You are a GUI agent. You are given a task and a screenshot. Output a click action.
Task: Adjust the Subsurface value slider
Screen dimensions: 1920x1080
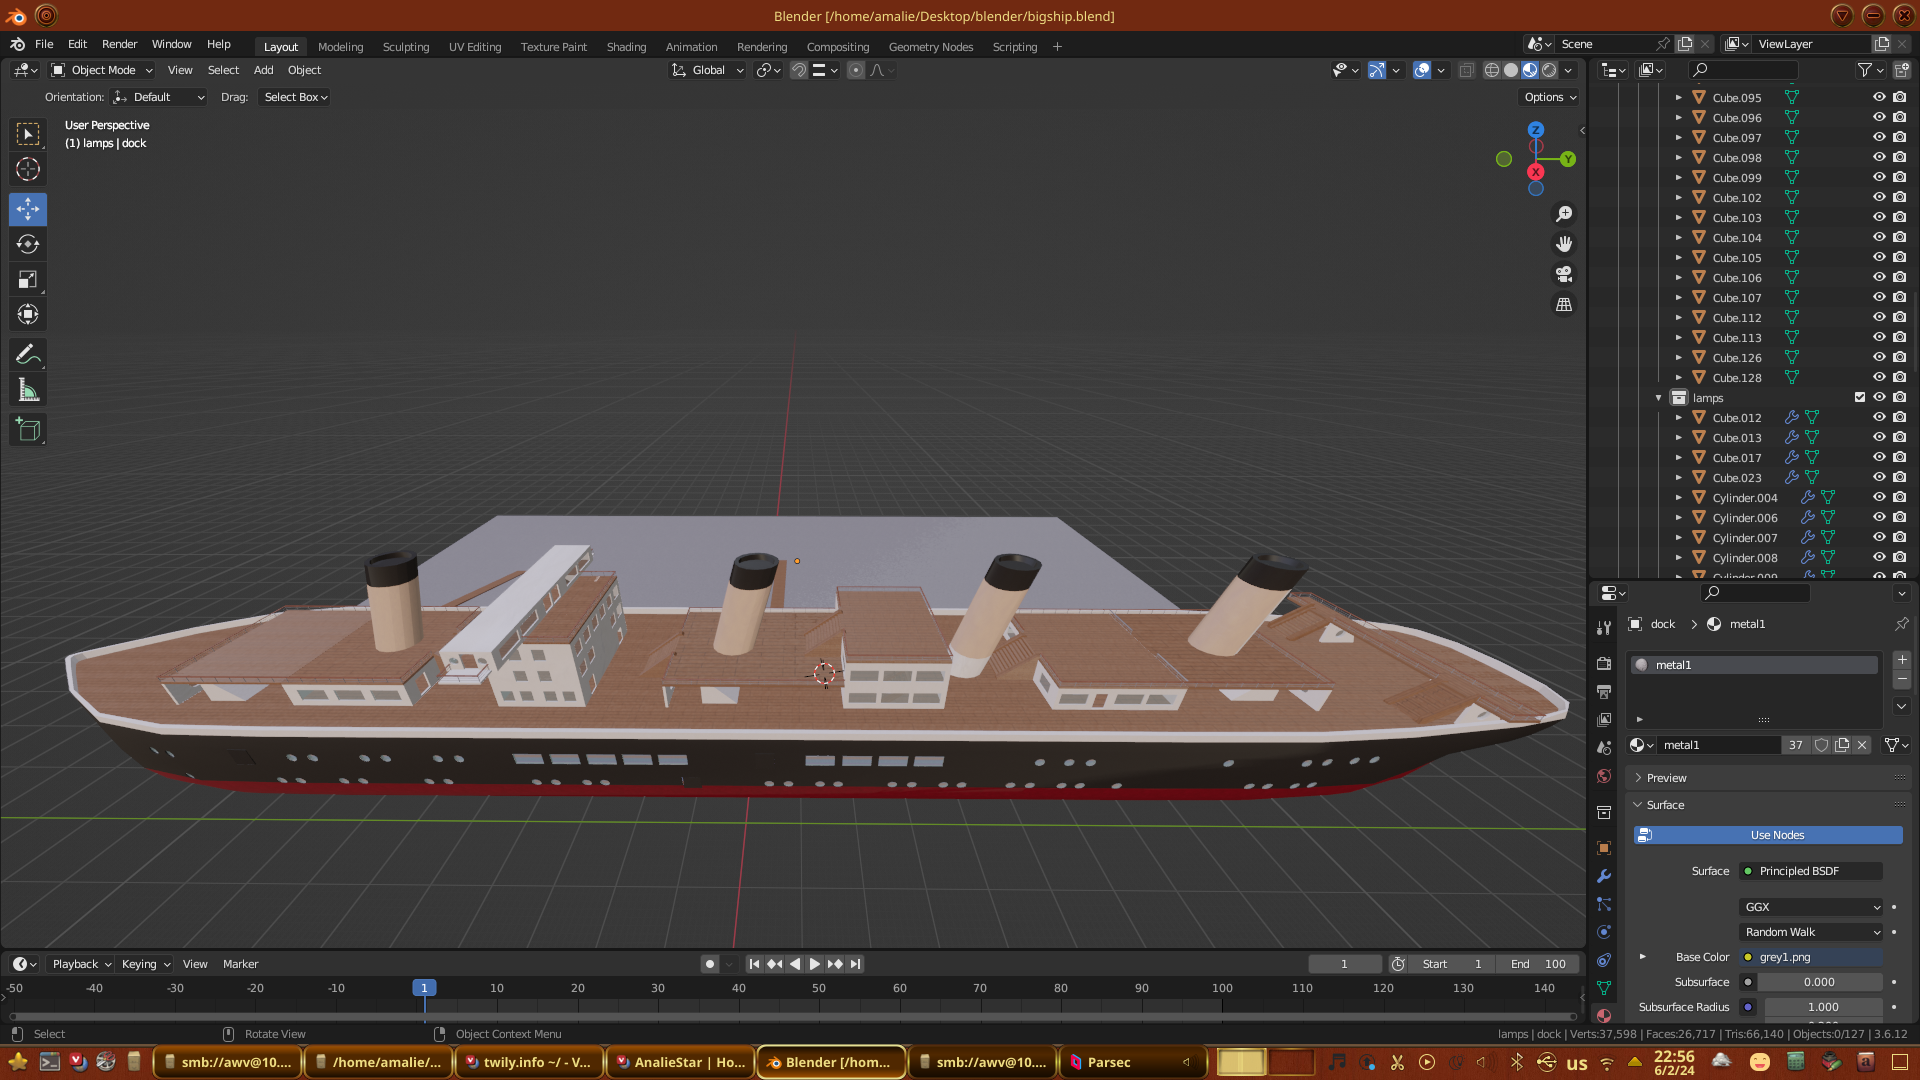[x=1818, y=982]
